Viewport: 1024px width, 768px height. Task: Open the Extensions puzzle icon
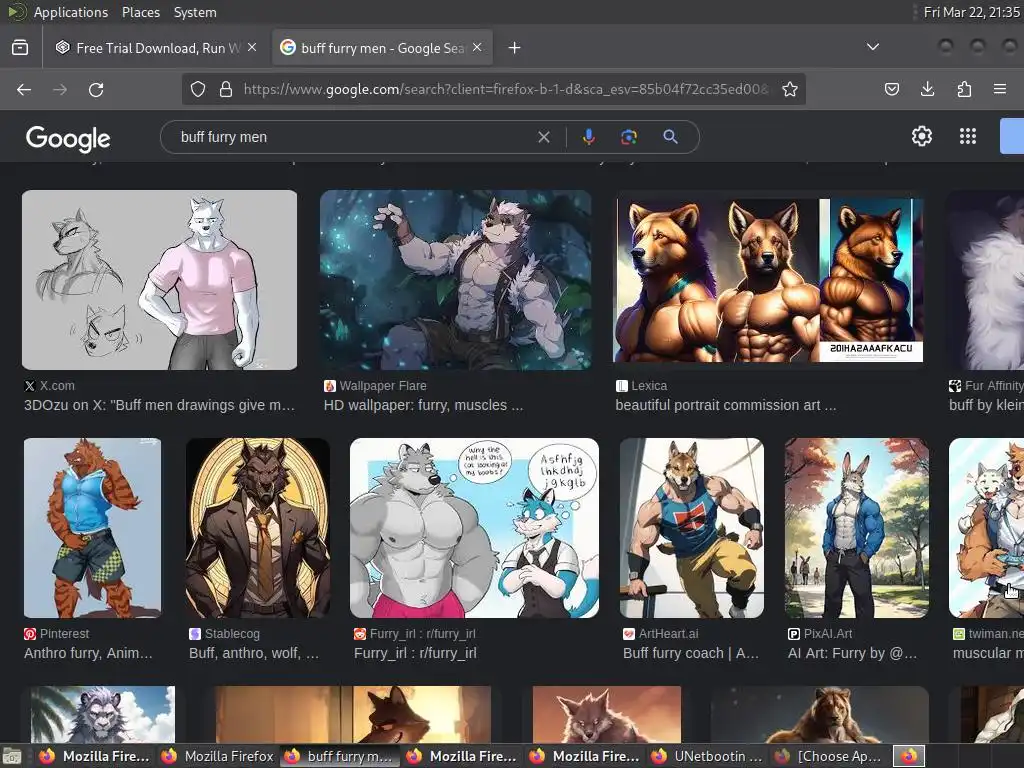click(964, 89)
